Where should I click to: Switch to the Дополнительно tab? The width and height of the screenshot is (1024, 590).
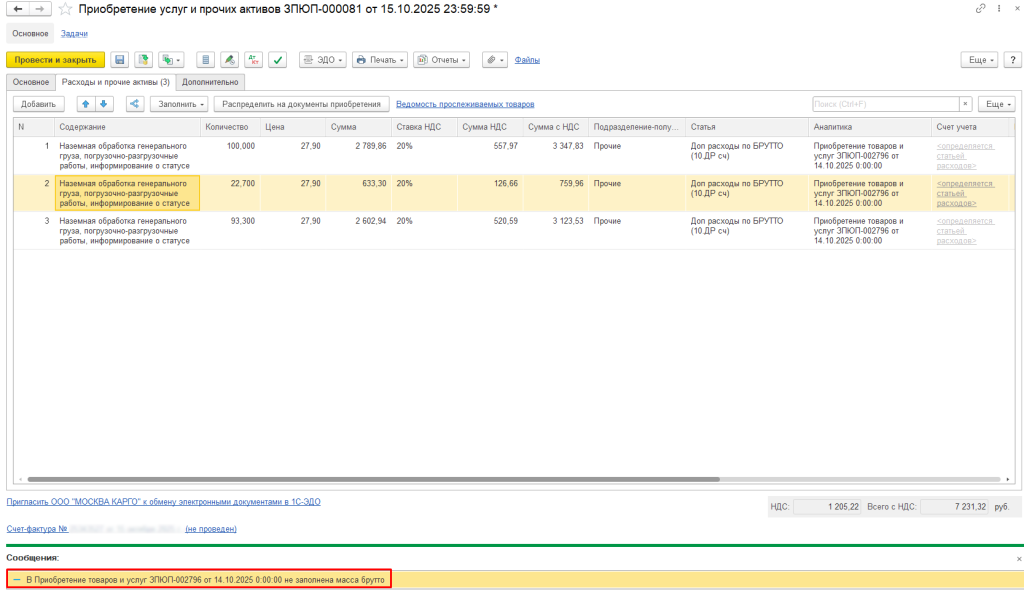tap(210, 82)
